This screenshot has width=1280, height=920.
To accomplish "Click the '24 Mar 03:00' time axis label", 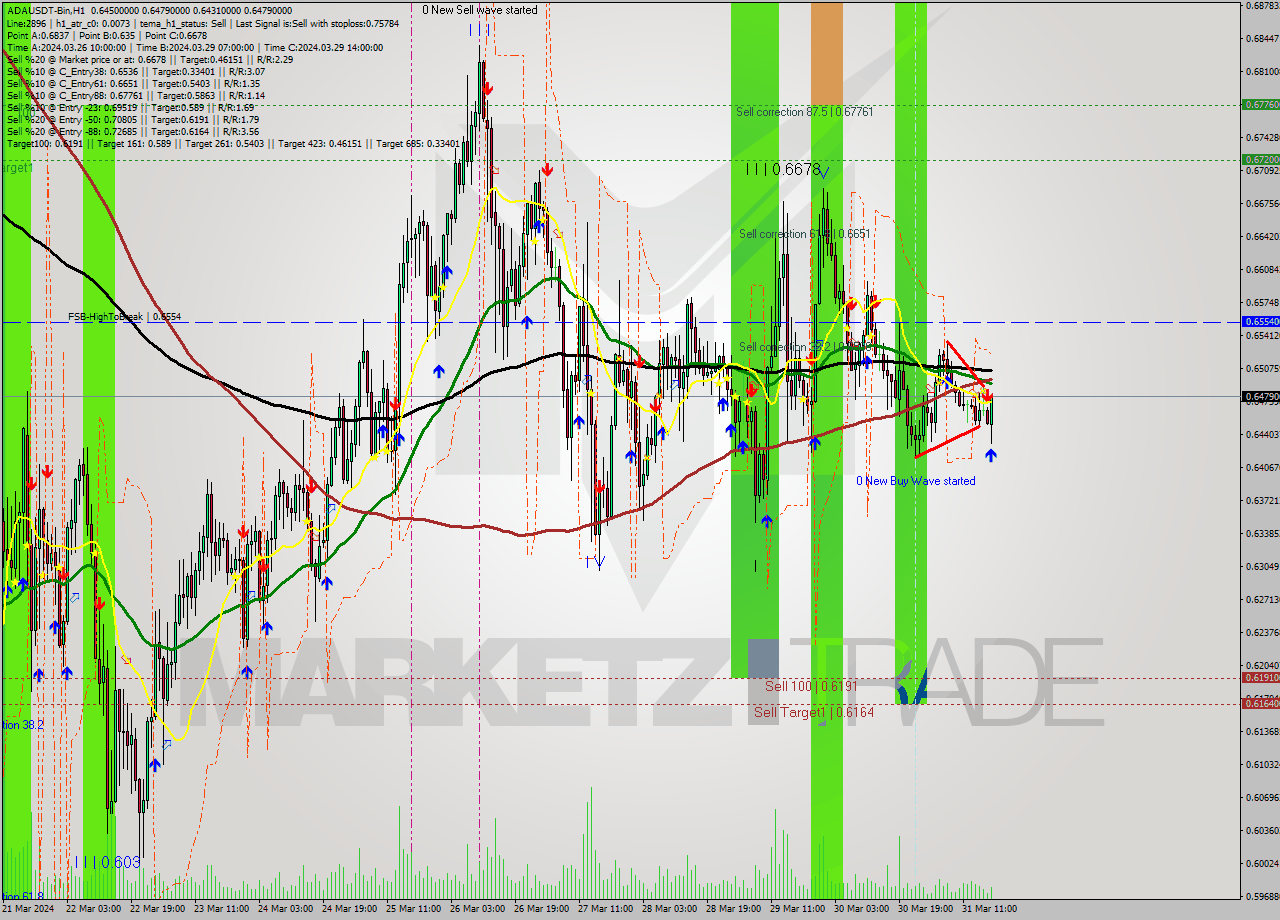I will [x=284, y=908].
